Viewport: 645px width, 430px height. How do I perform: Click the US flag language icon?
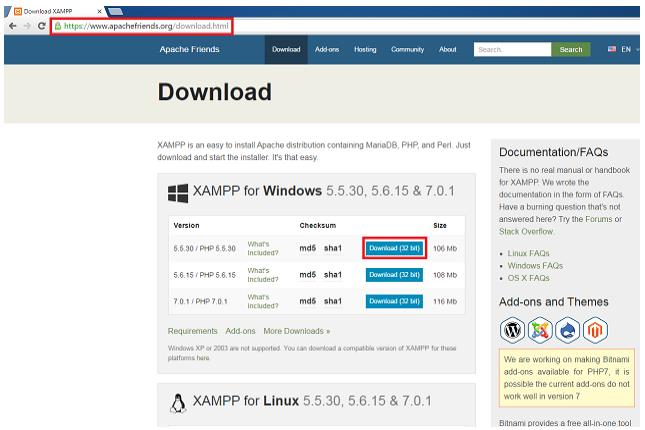coord(612,49)
